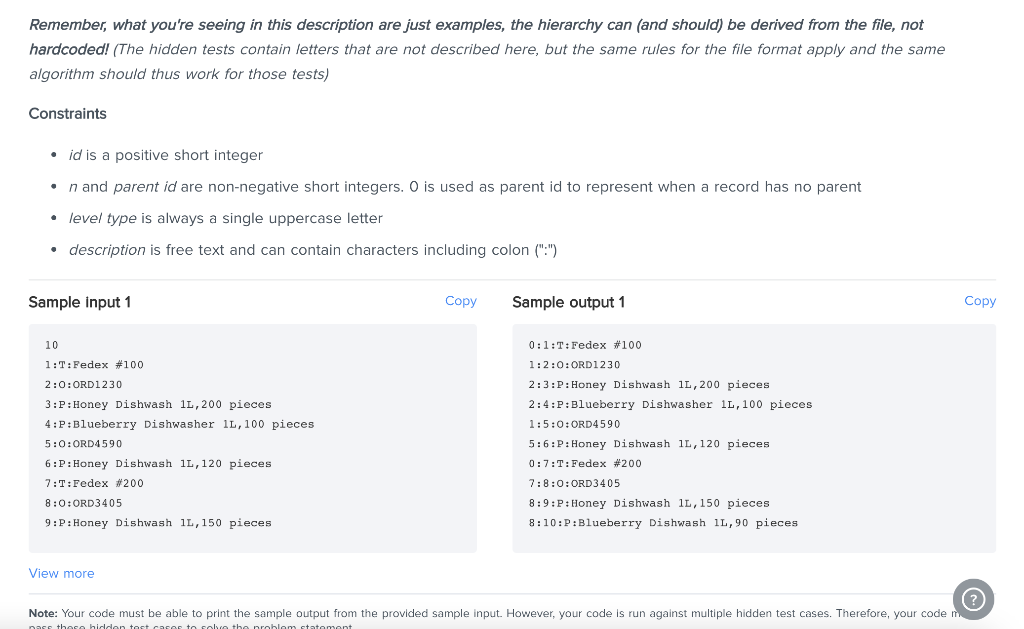Expand the sample with View more
Screen dimensions: 1024x629
(x=62, y=573)
